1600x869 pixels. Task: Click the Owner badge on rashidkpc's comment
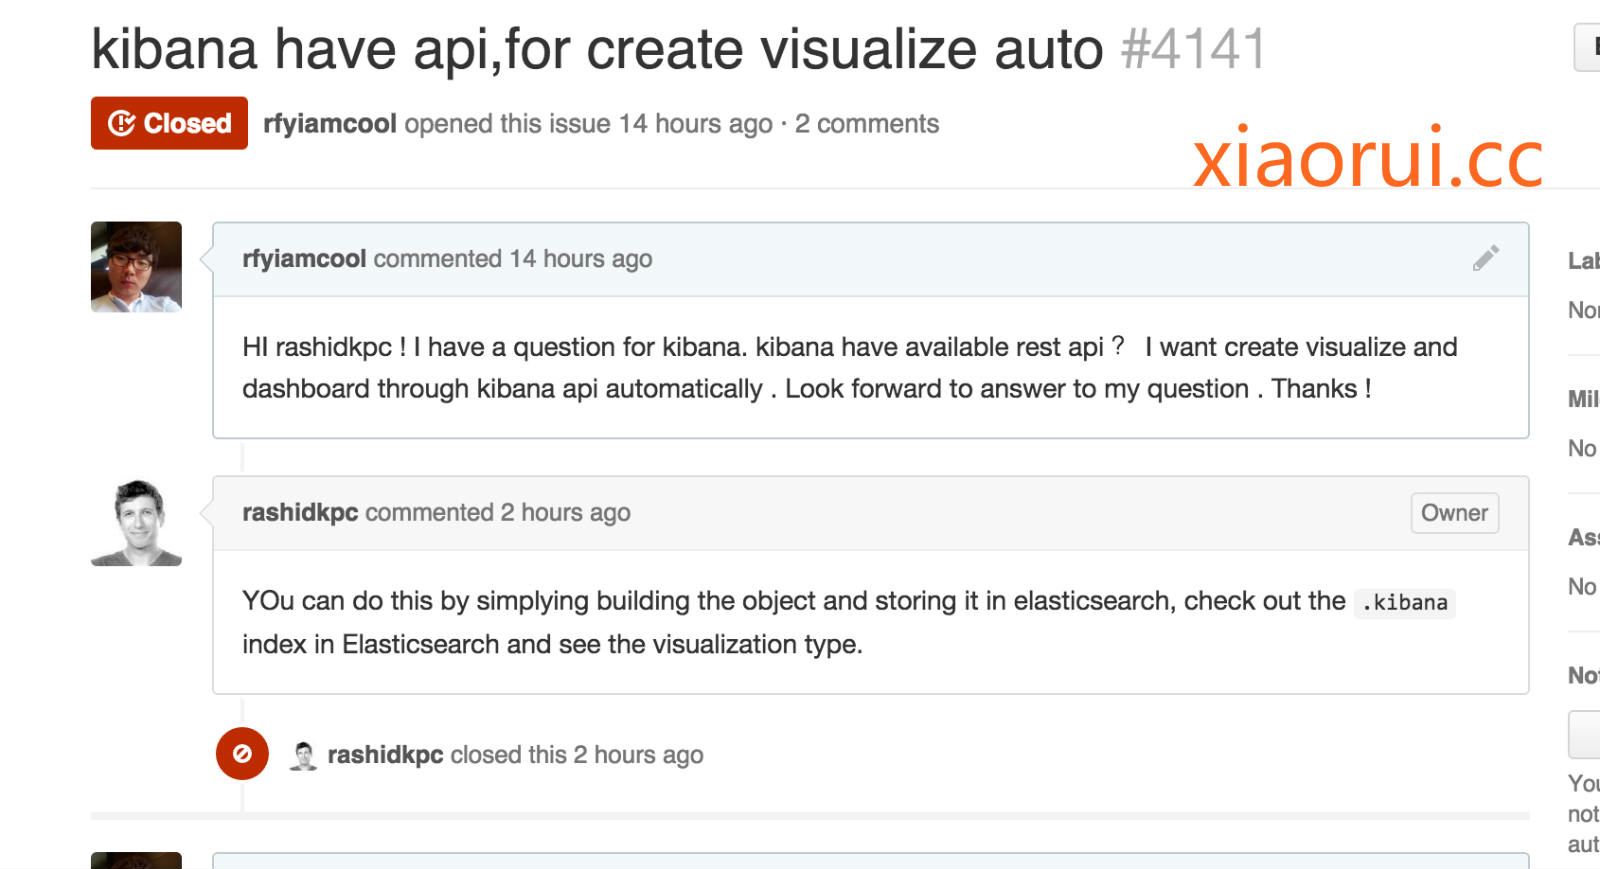(1454, 513)
